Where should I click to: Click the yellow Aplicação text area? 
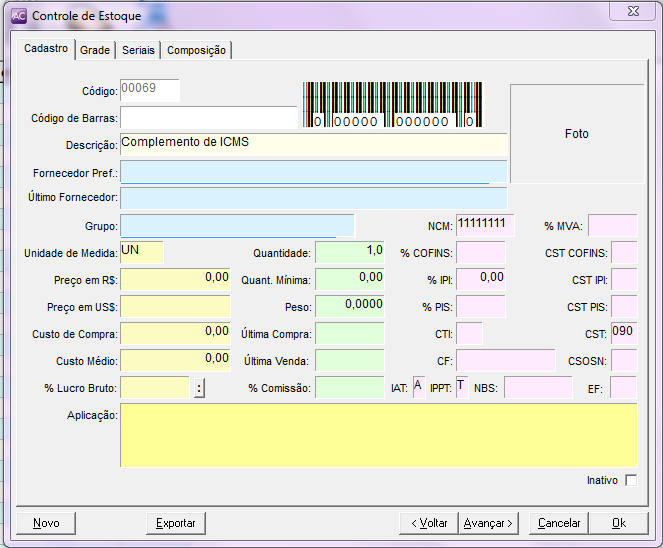[378, 435]
